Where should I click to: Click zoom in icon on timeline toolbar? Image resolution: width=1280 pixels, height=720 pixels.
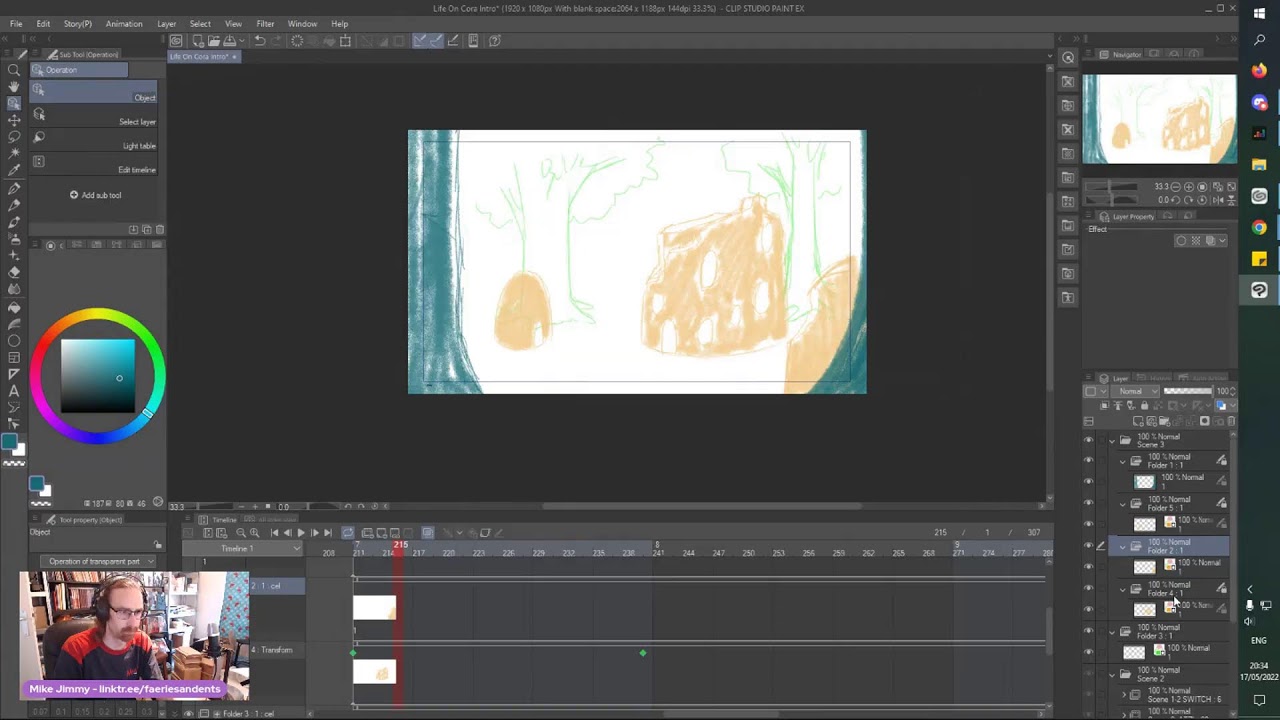255,533
